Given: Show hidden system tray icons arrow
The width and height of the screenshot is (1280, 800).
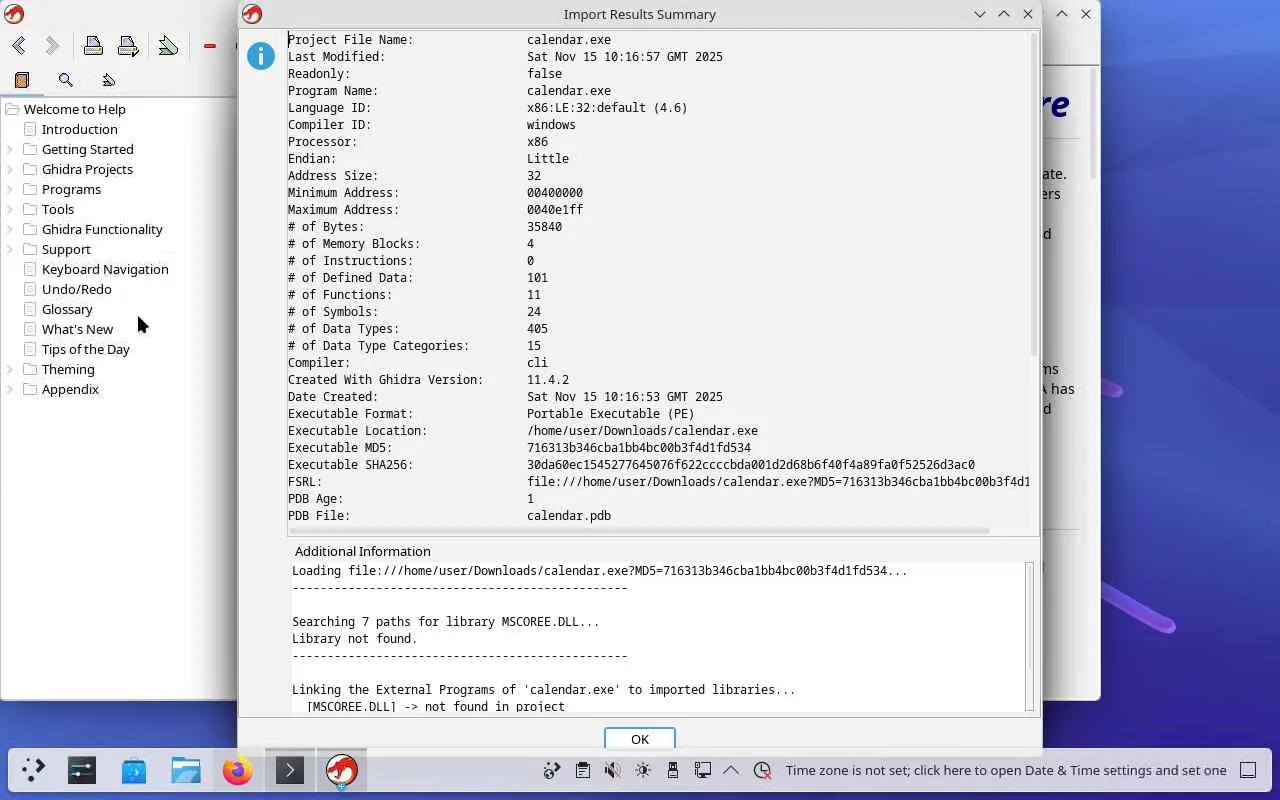Looking at the screenshot, I should tap(731, 770).
